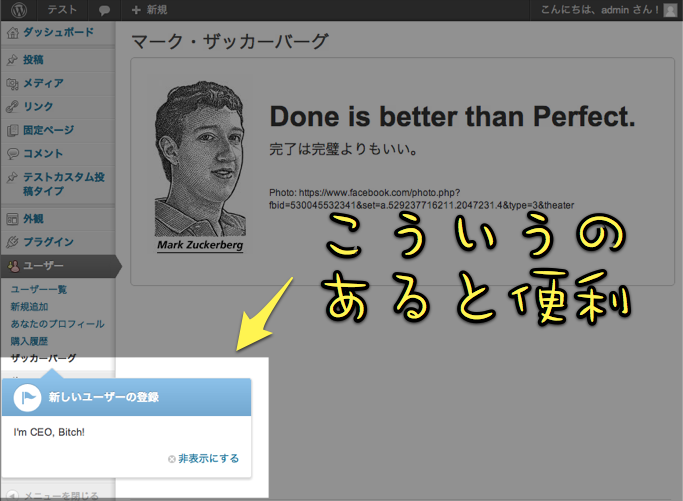The height and width of the screenshot is (501, 683).
Task: Click the 投稿 pushpin icon
Action: pyautogui.click(x=12, y=60)
